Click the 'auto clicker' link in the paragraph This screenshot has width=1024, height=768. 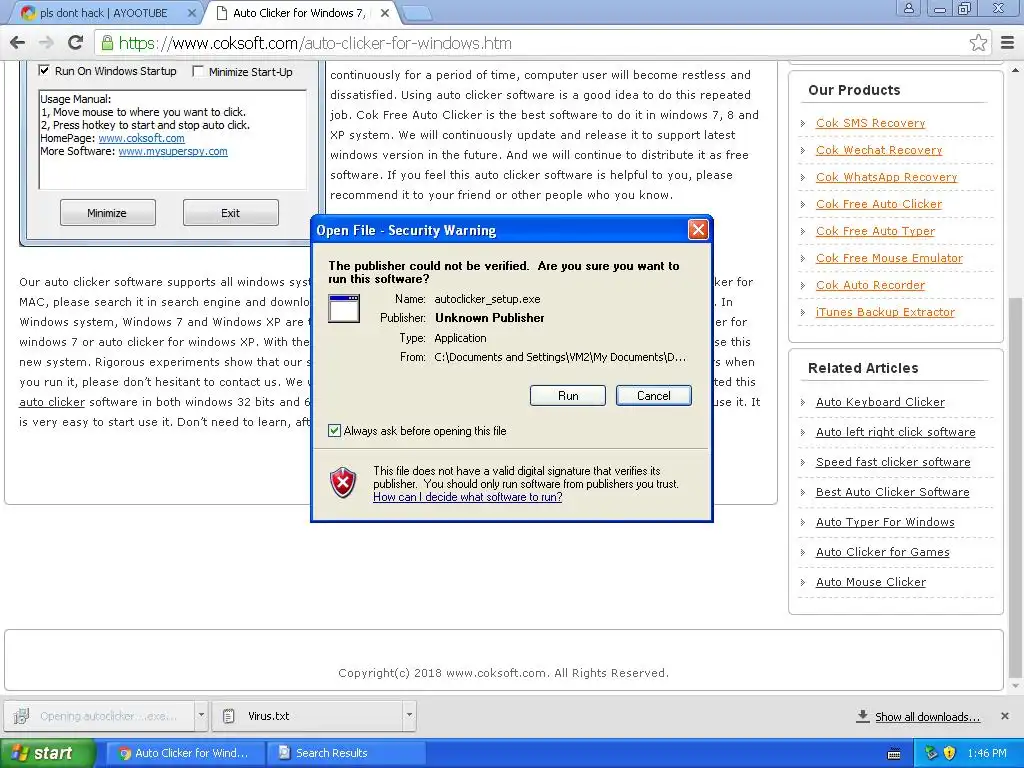(x=52, y=402)
